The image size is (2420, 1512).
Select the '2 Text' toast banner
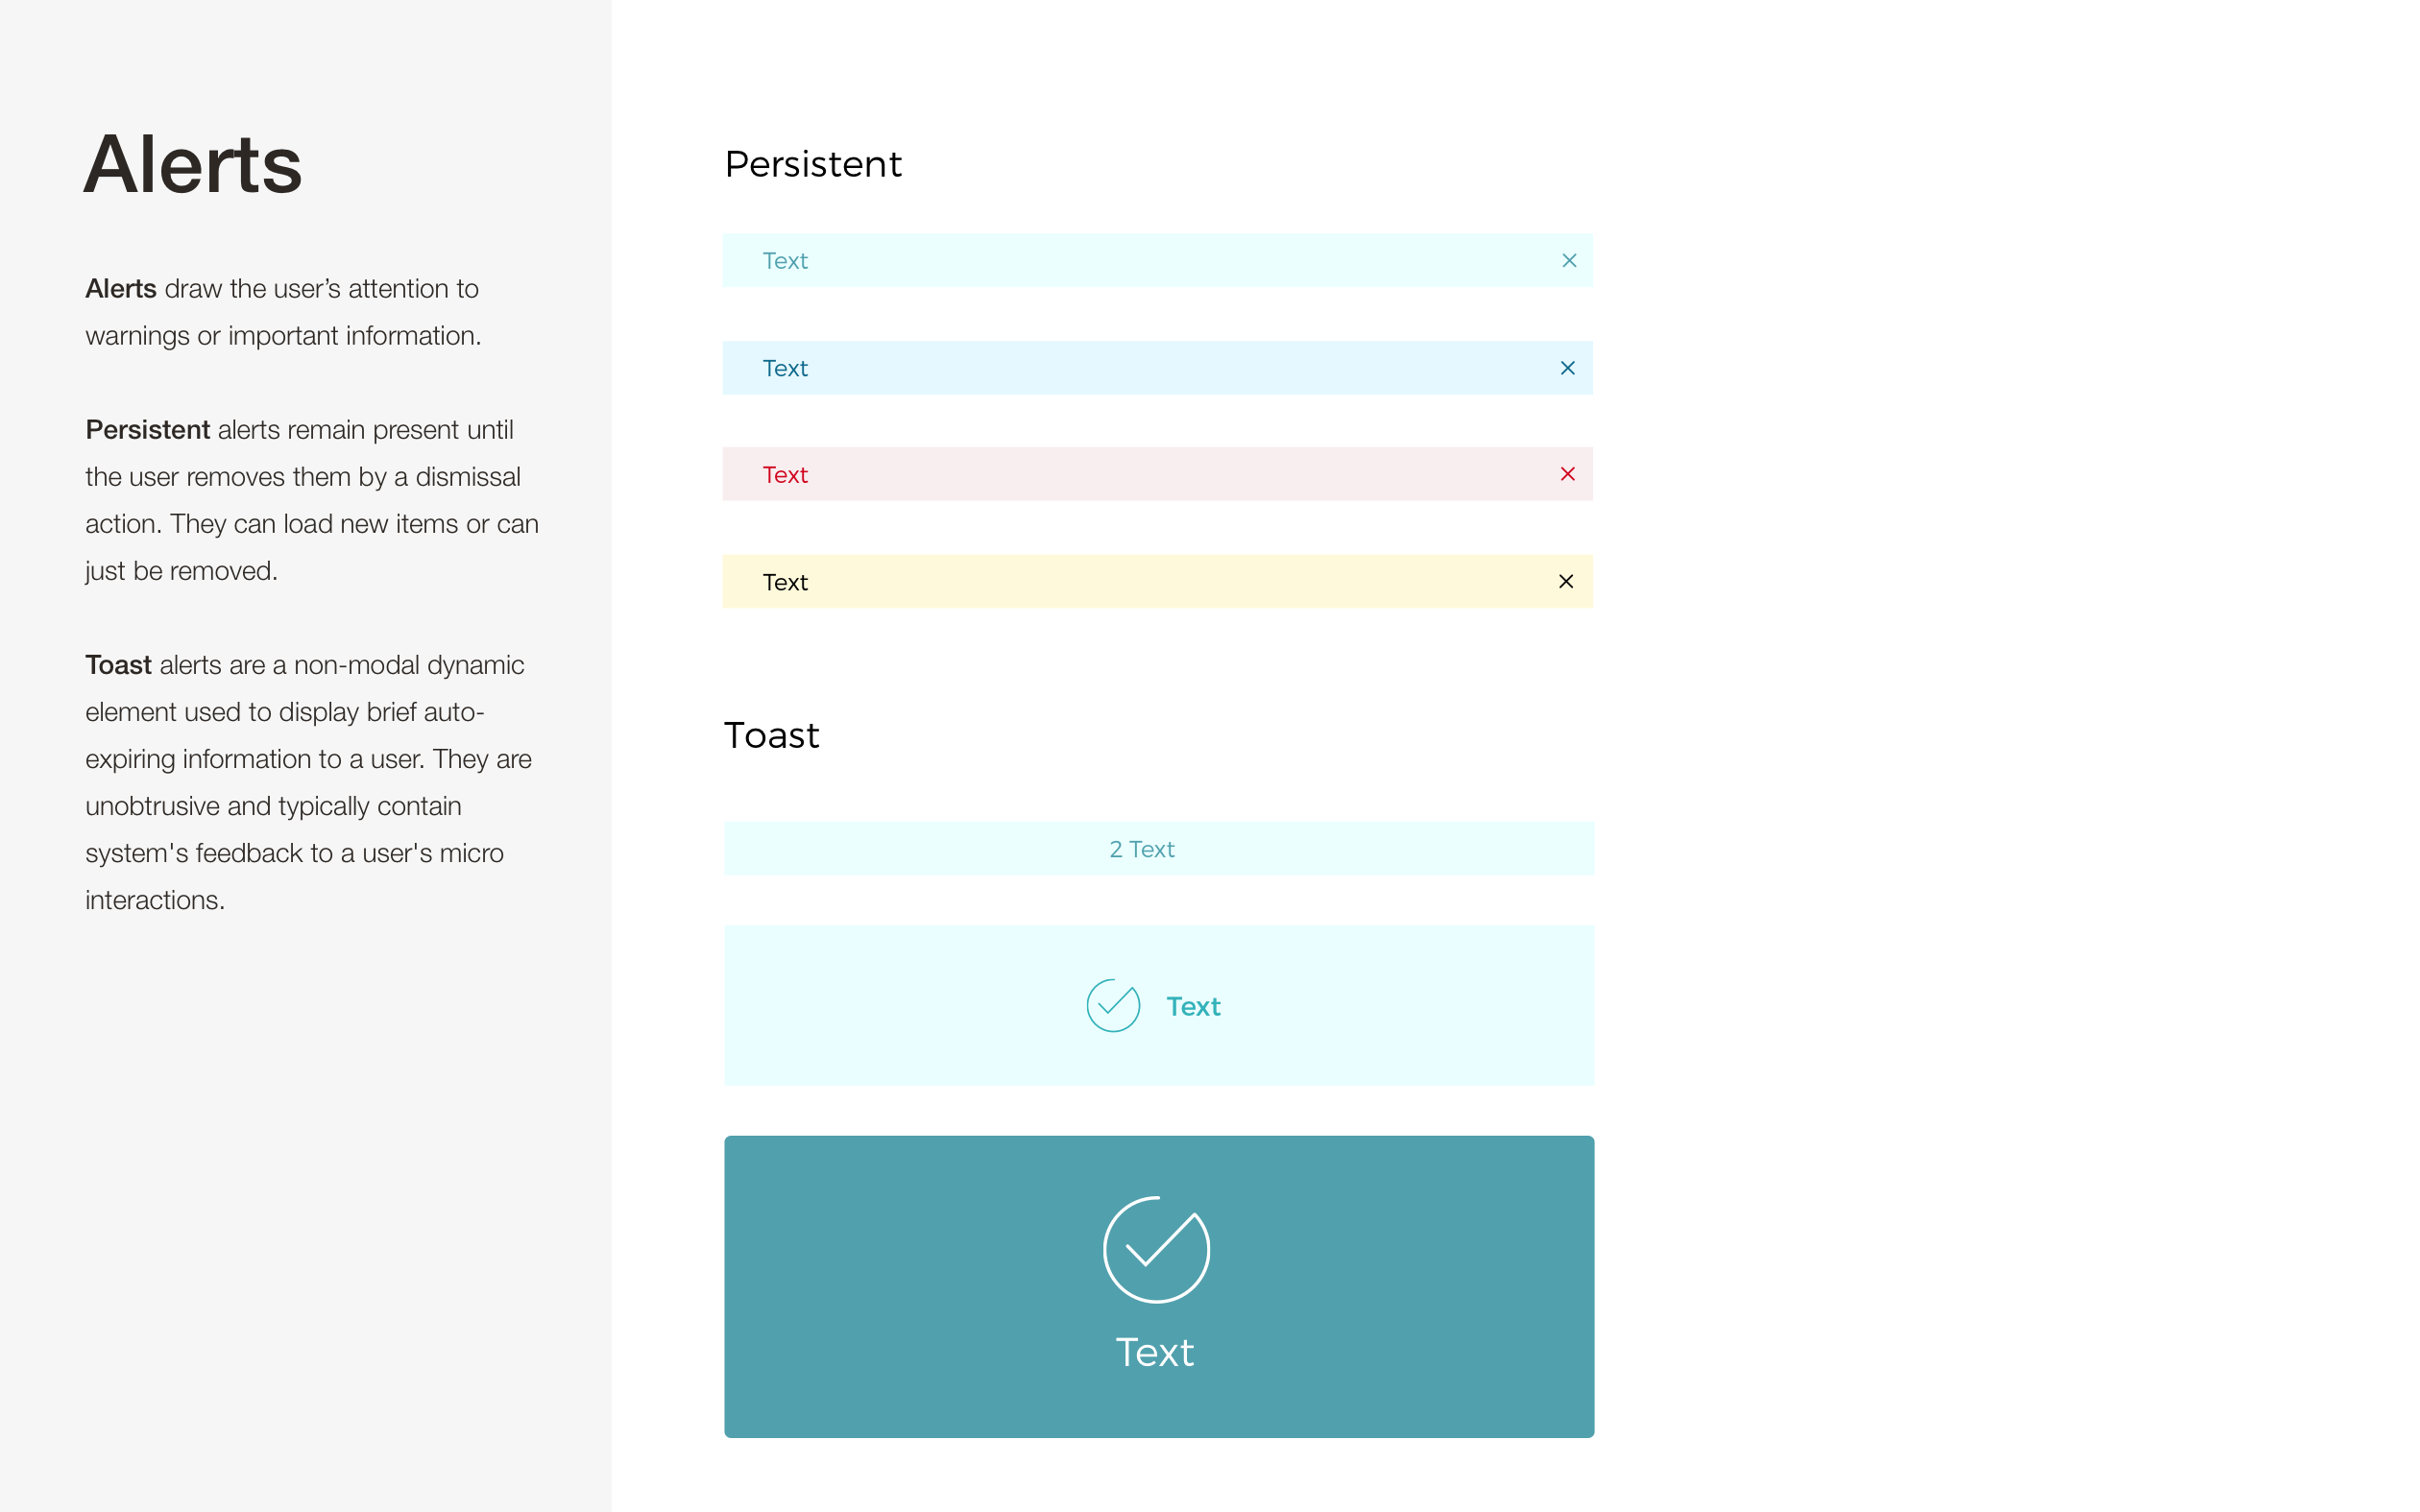(1159, 848)
